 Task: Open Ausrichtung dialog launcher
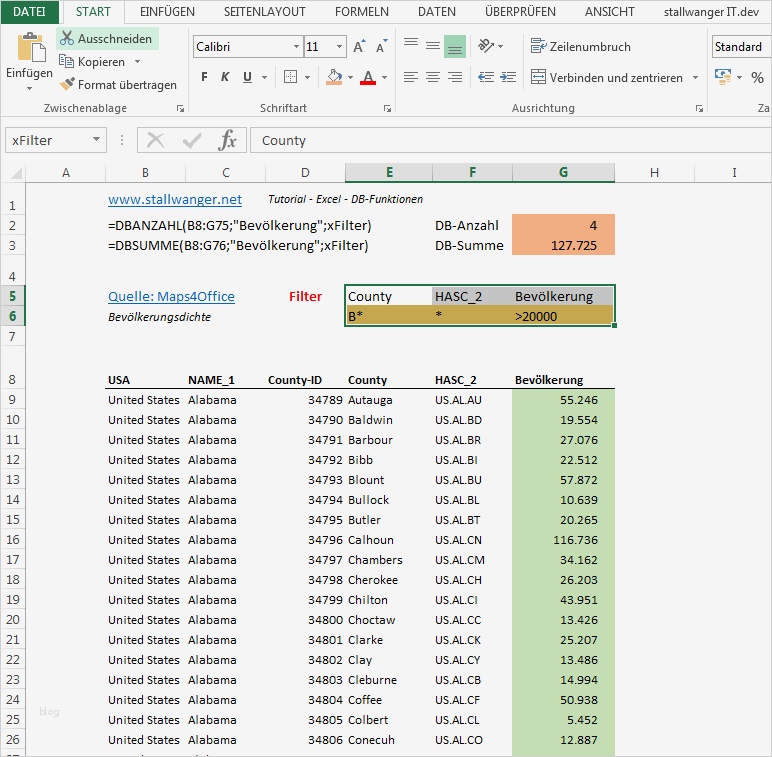pyautogui.click(x=699, y=108)
